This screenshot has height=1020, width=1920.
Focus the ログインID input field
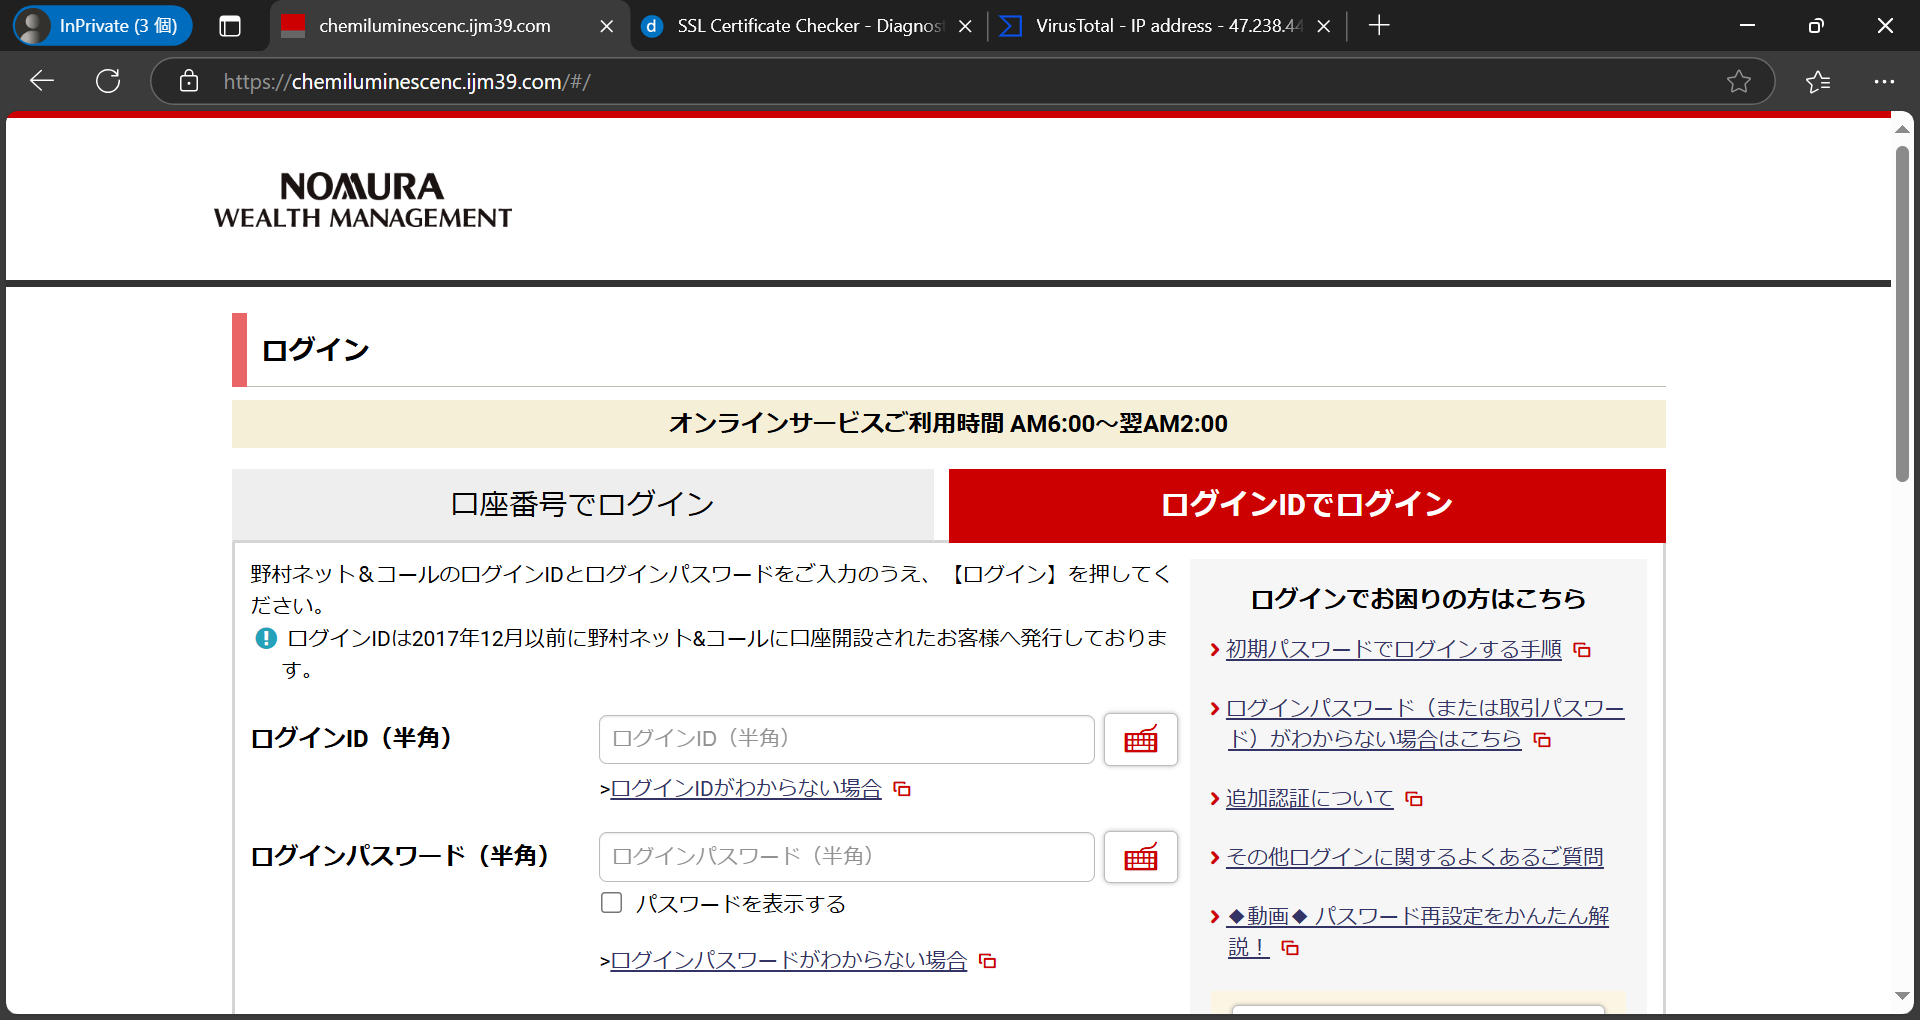(846, 739)
